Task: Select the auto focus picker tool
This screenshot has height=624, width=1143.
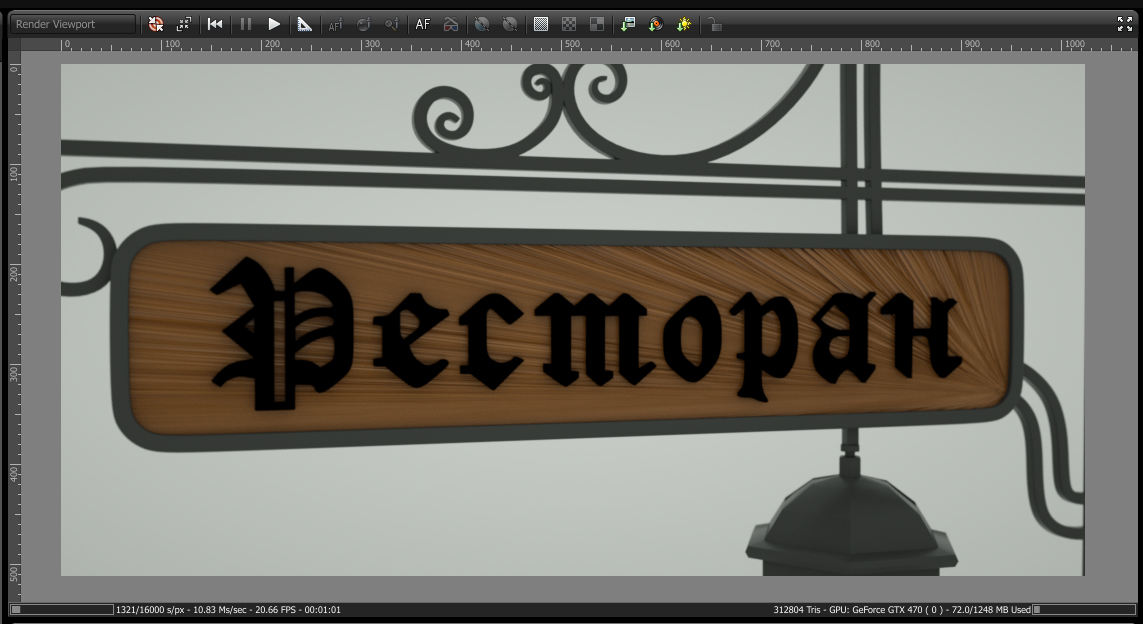Action: pyautogui.click(x=335, y=24)
